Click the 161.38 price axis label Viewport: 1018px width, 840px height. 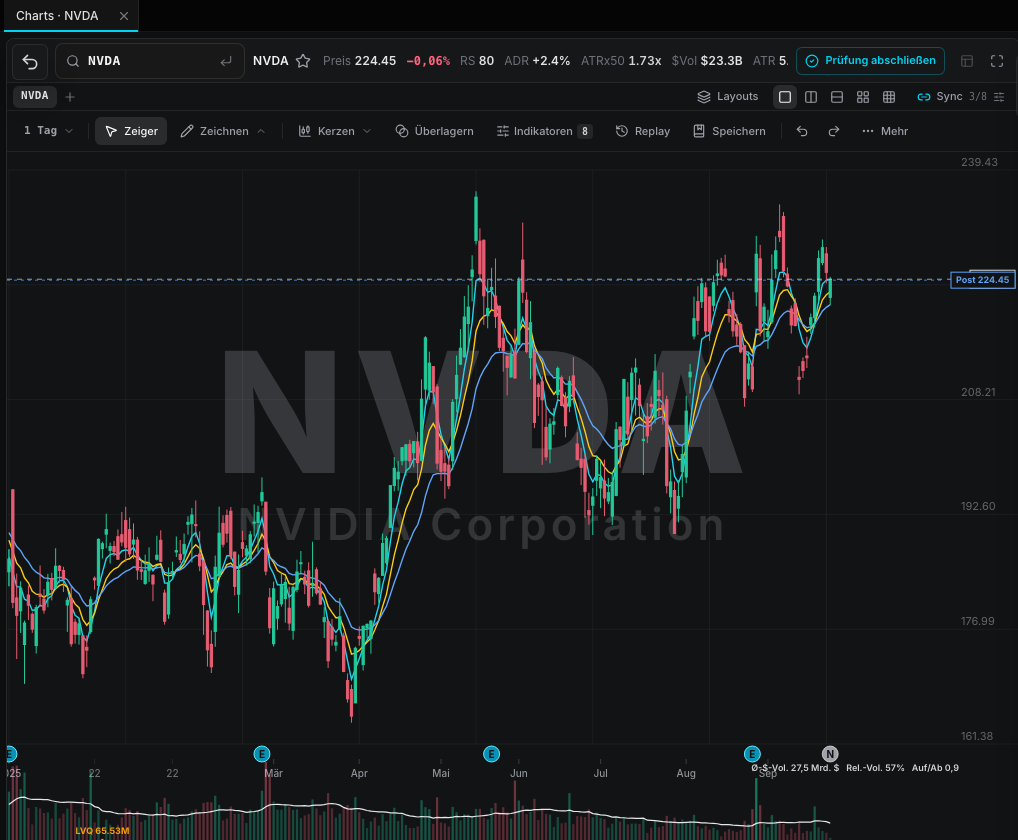tap(977, 736)
